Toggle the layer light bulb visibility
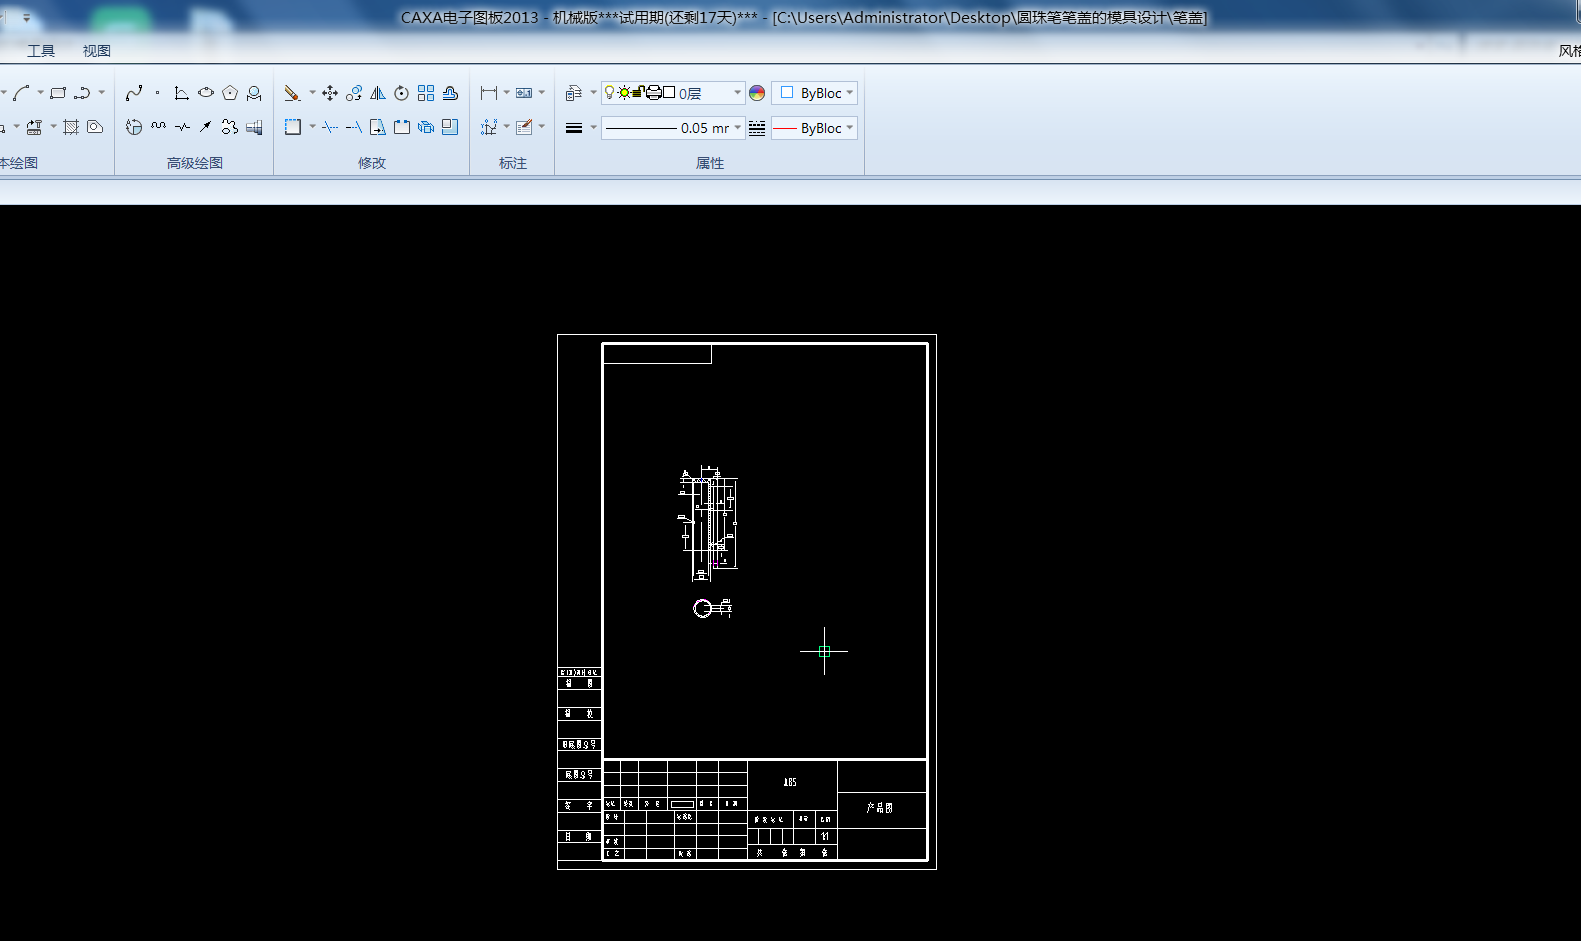This screenshot has width=1581, height=941. pyautogui.click(x=609, y=93)
